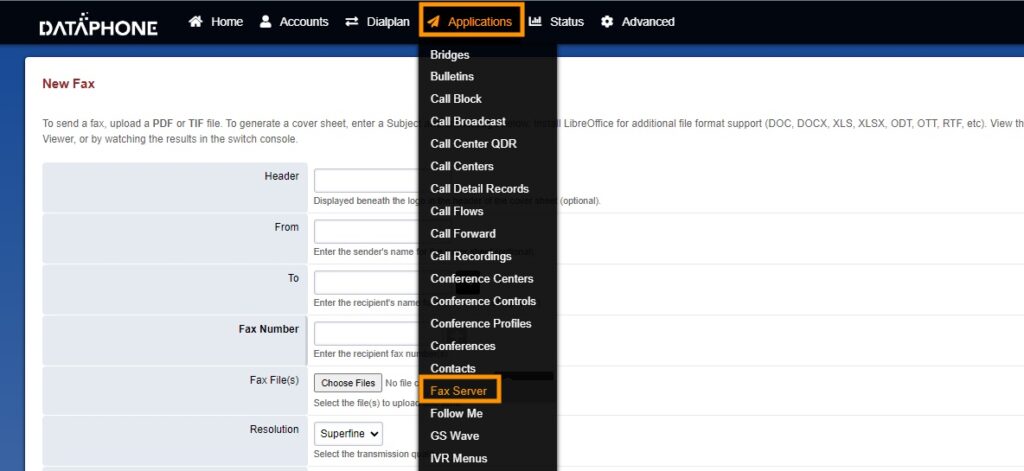Click the Choose Files button

(x=348, y=383)
